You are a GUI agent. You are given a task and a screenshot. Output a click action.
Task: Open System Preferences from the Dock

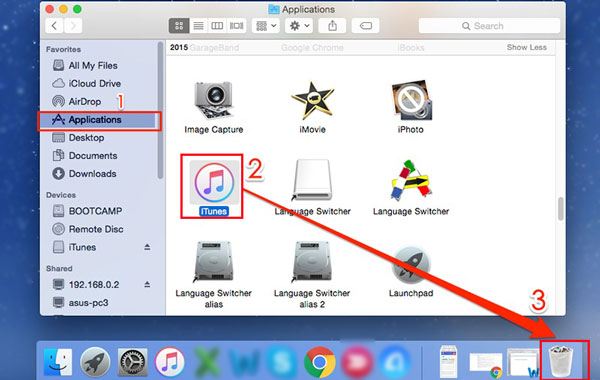tap(132, 362)
